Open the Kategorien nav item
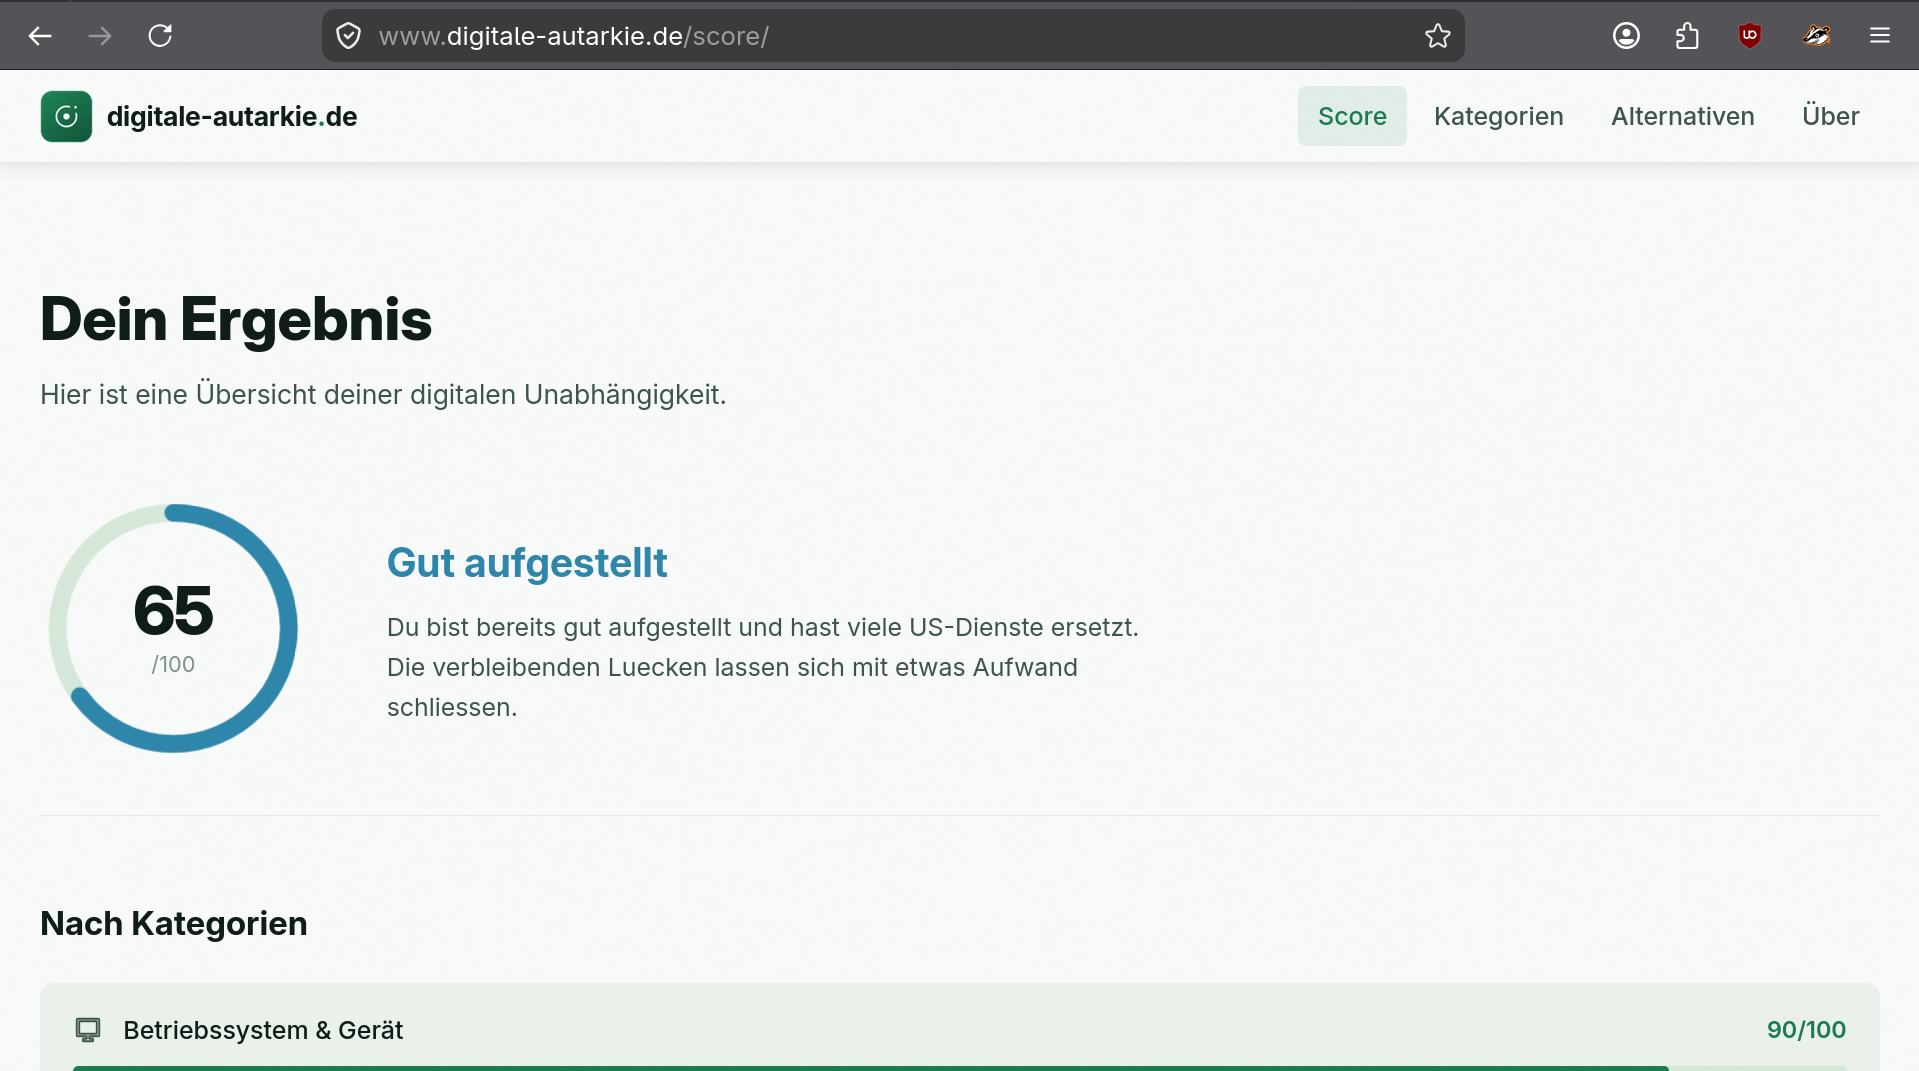 (x=1498, y=116)
